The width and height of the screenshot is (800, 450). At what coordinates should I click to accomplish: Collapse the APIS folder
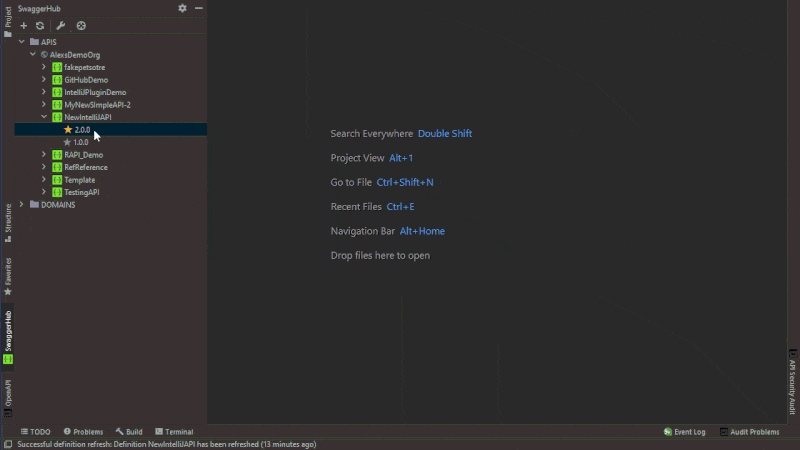(22, 42)
